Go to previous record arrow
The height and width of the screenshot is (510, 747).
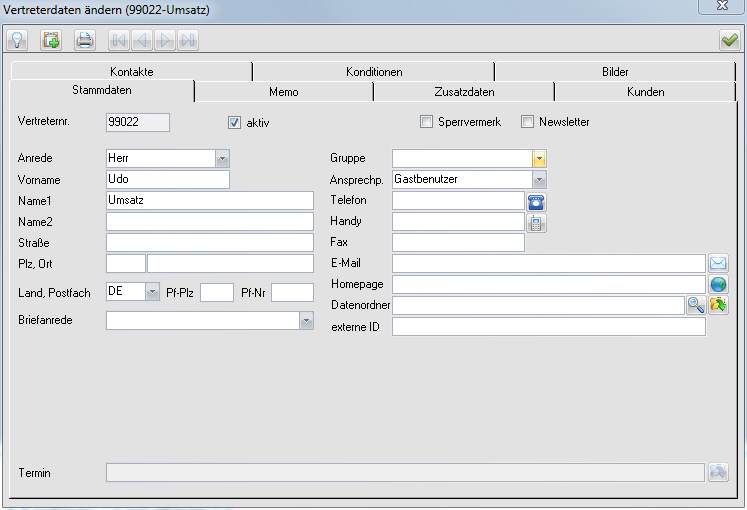point(141,40)
